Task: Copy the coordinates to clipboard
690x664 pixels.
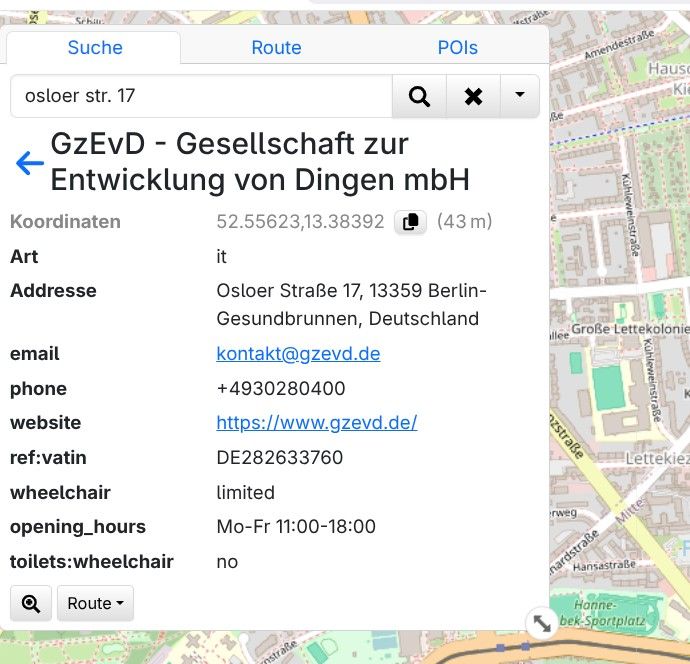Action: pyautogui.click(x=410, y=222)
